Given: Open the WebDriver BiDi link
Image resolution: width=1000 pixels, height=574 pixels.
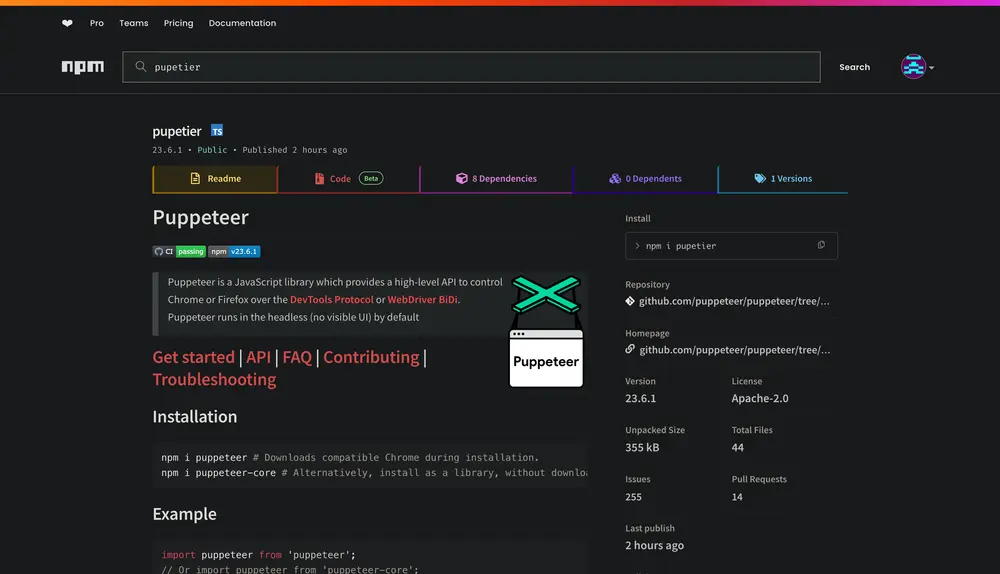Looking at the screenshot, I should click(422, 299).
